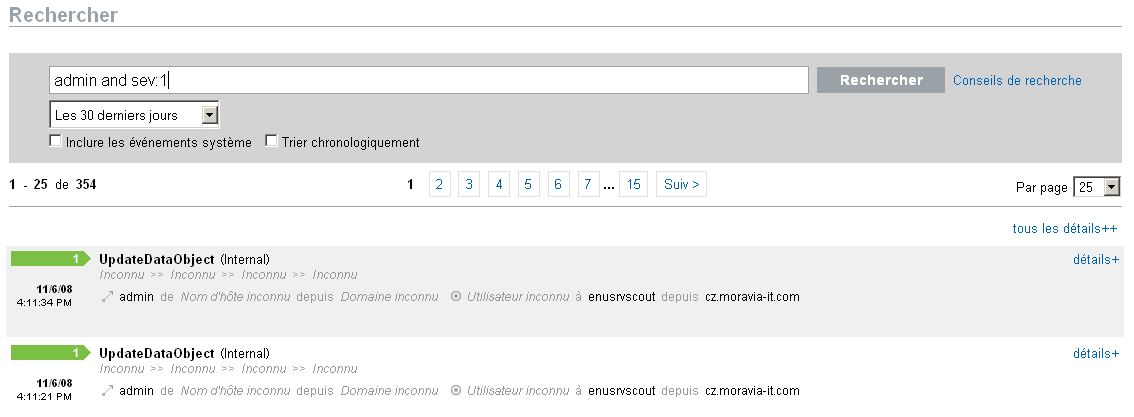The height and width of the screenshot is (417, 1134).
Task: Open the first UpdateDataObject event title
Action: click(157, 260)
